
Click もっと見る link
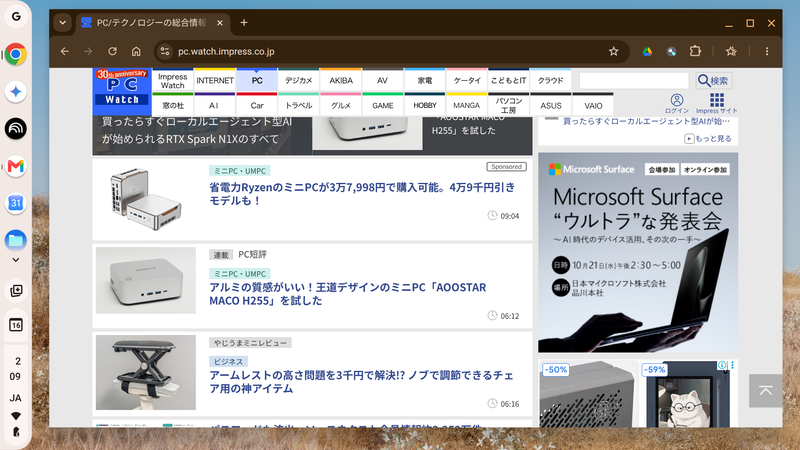[x=708, y=138]
